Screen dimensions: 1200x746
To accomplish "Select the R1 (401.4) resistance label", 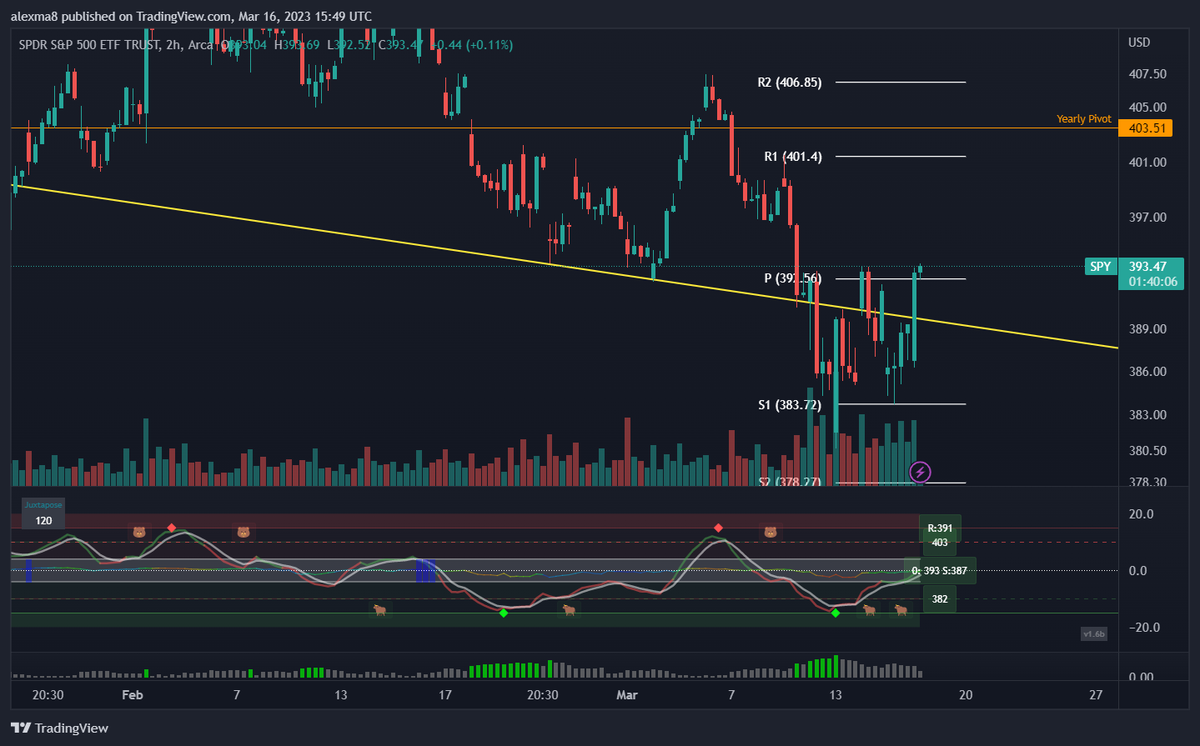I will click(x=793, y=157).
